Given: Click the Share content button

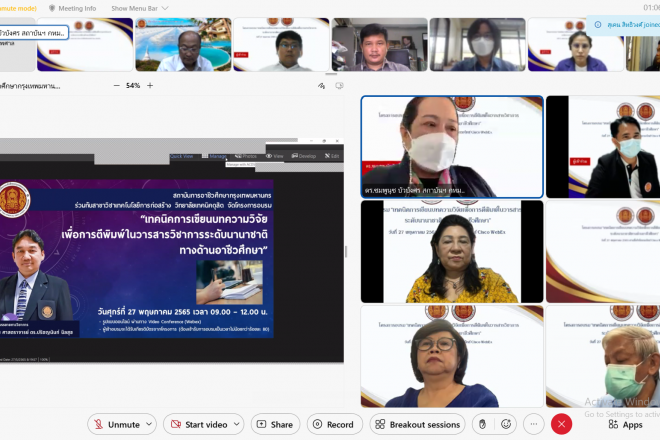Looking at the screenshot, I should [x=275, y=424].
